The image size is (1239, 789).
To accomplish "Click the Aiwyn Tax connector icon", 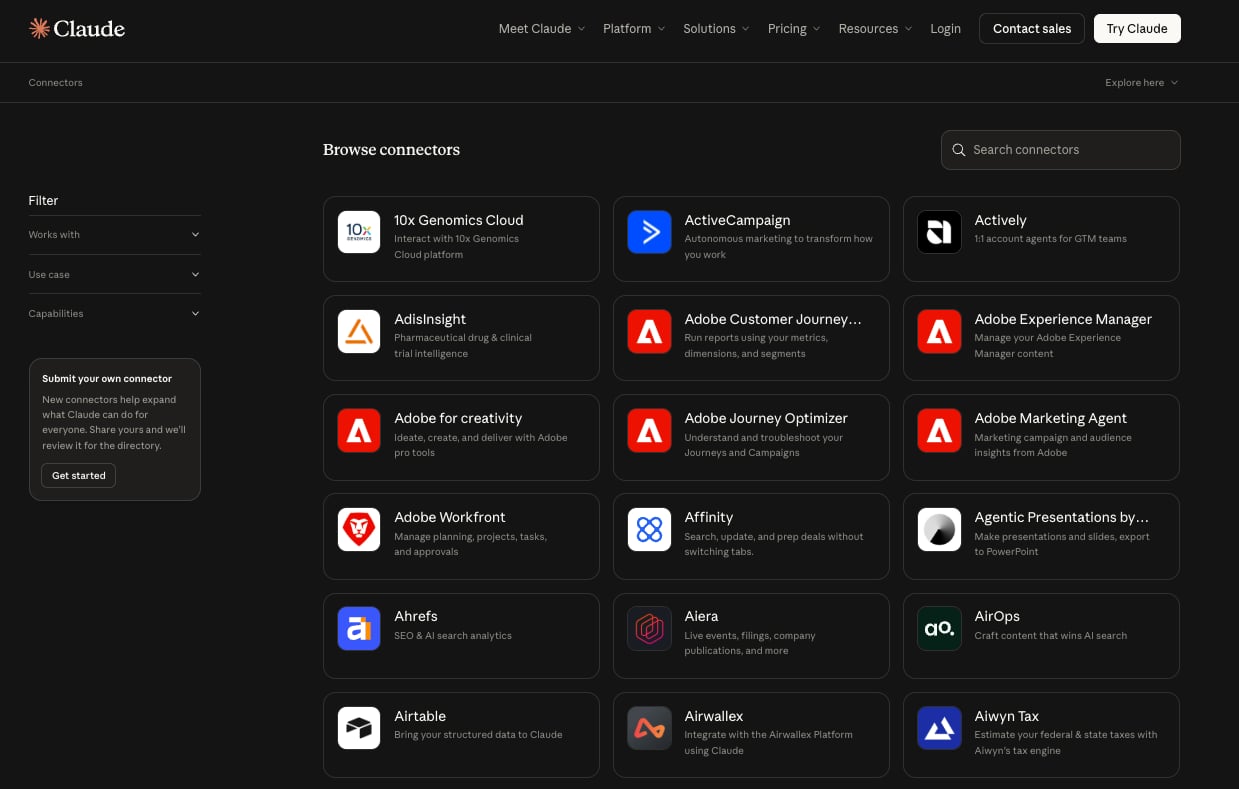I will [x=939, y=728].
